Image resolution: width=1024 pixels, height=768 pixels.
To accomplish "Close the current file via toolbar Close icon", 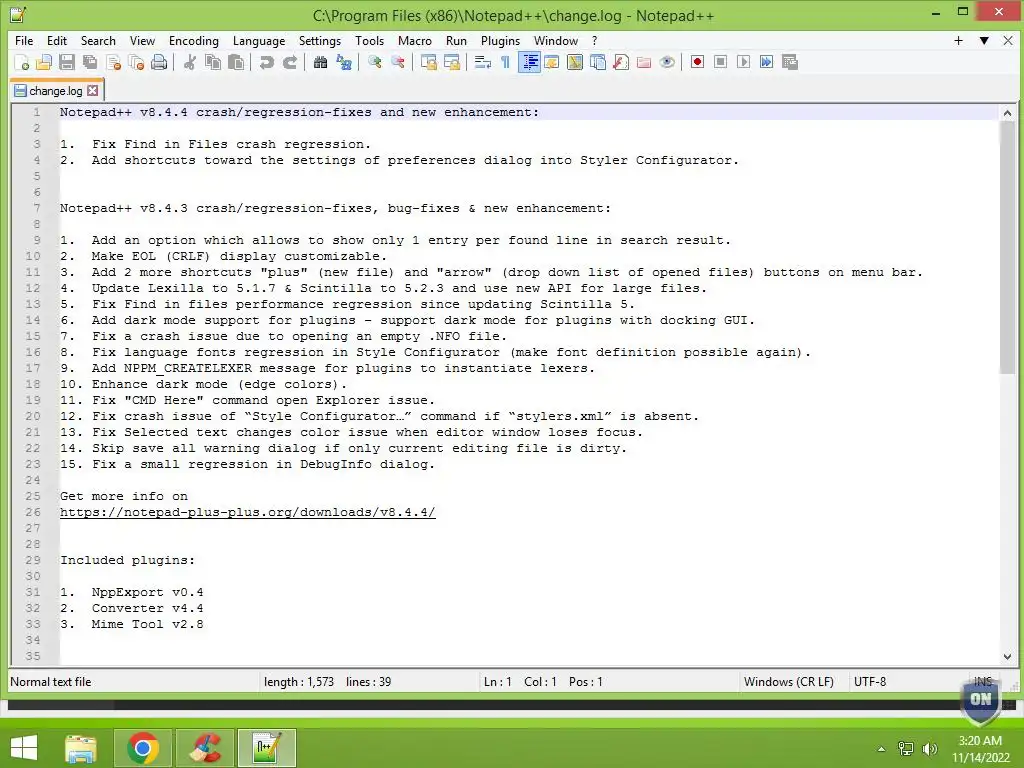I will pos(113,62).
